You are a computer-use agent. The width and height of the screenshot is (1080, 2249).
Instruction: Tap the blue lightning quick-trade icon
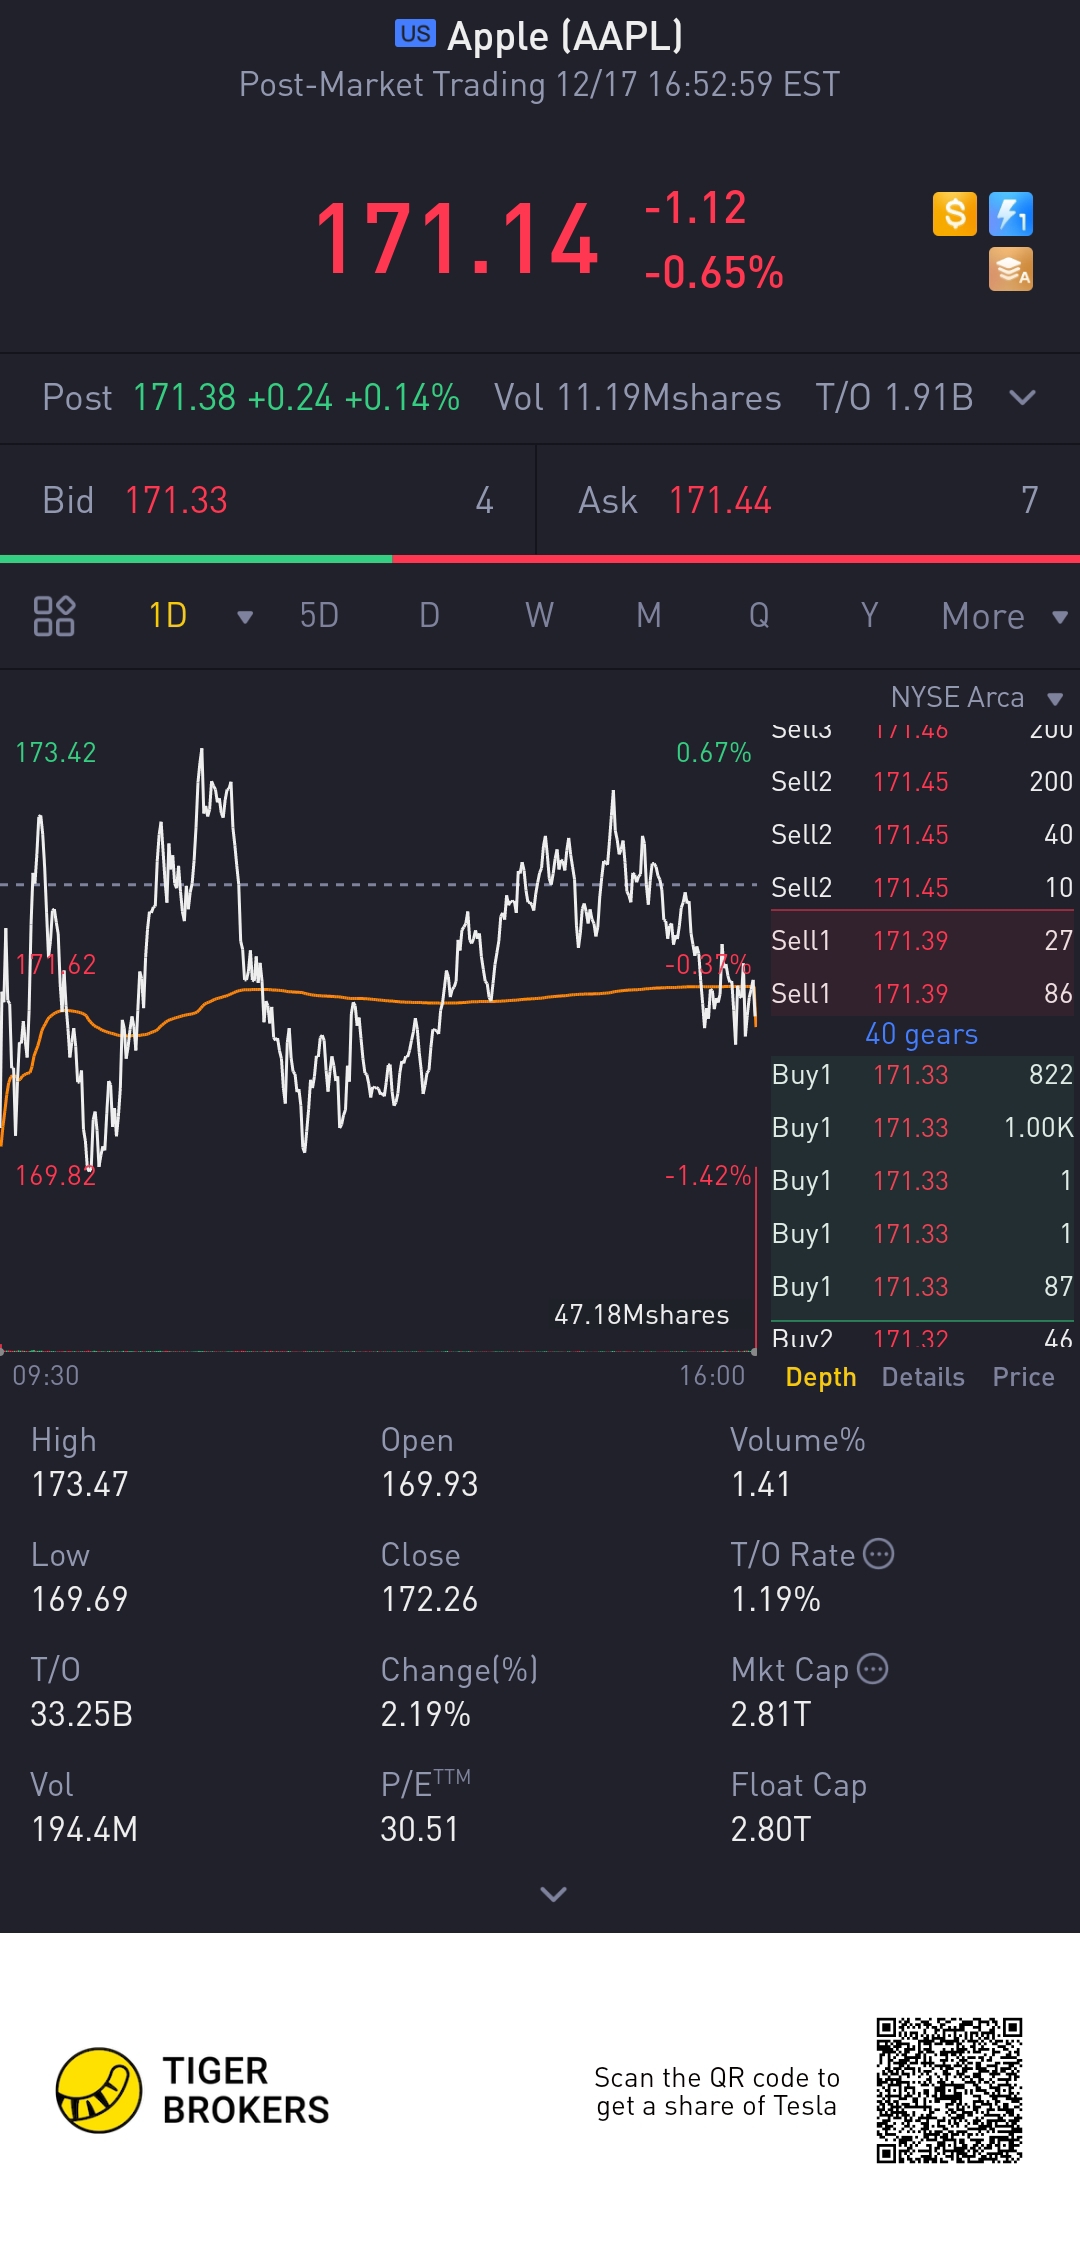(x=1010, y=214)
